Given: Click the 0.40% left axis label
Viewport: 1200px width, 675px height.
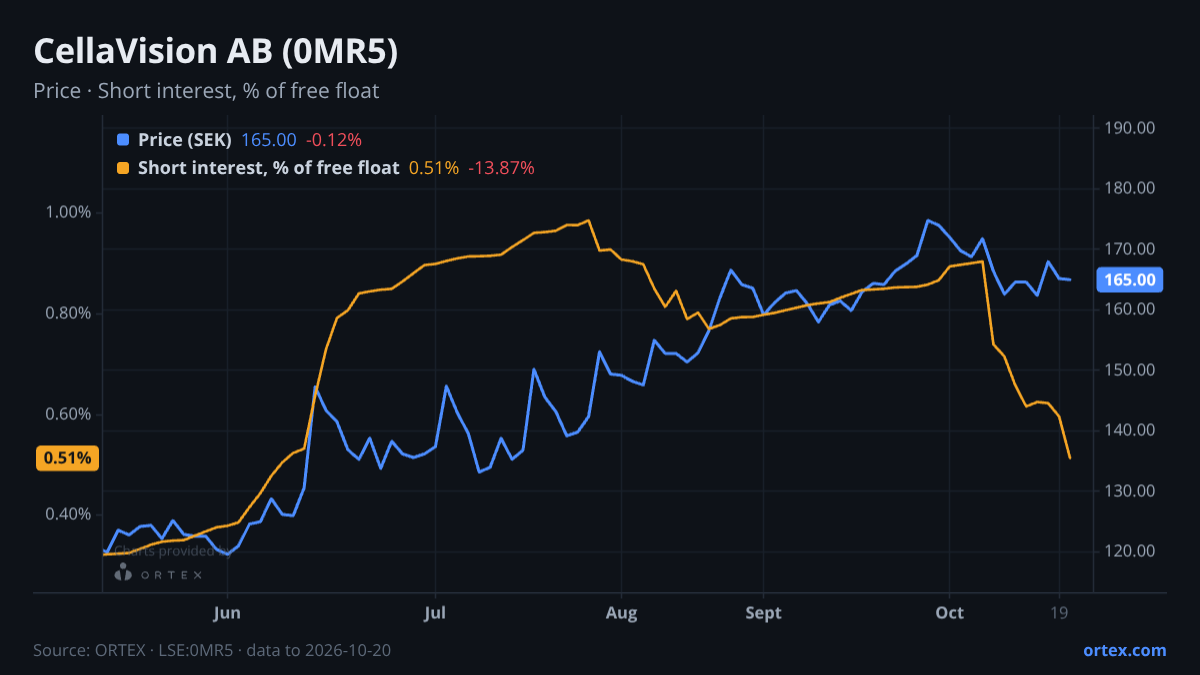Looking at the screenshot, I should click(68, 514).
